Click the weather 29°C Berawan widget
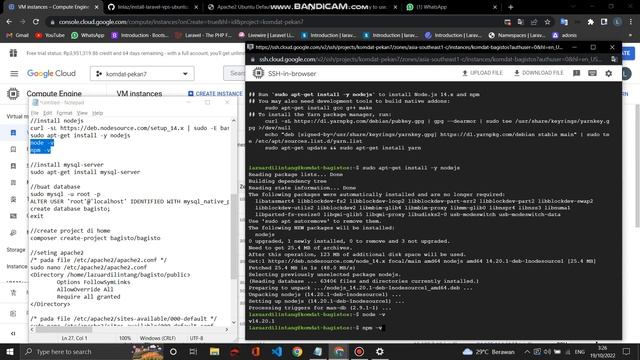Image resolution: width=640 pixels, height=360 pixels. point(489,351)
